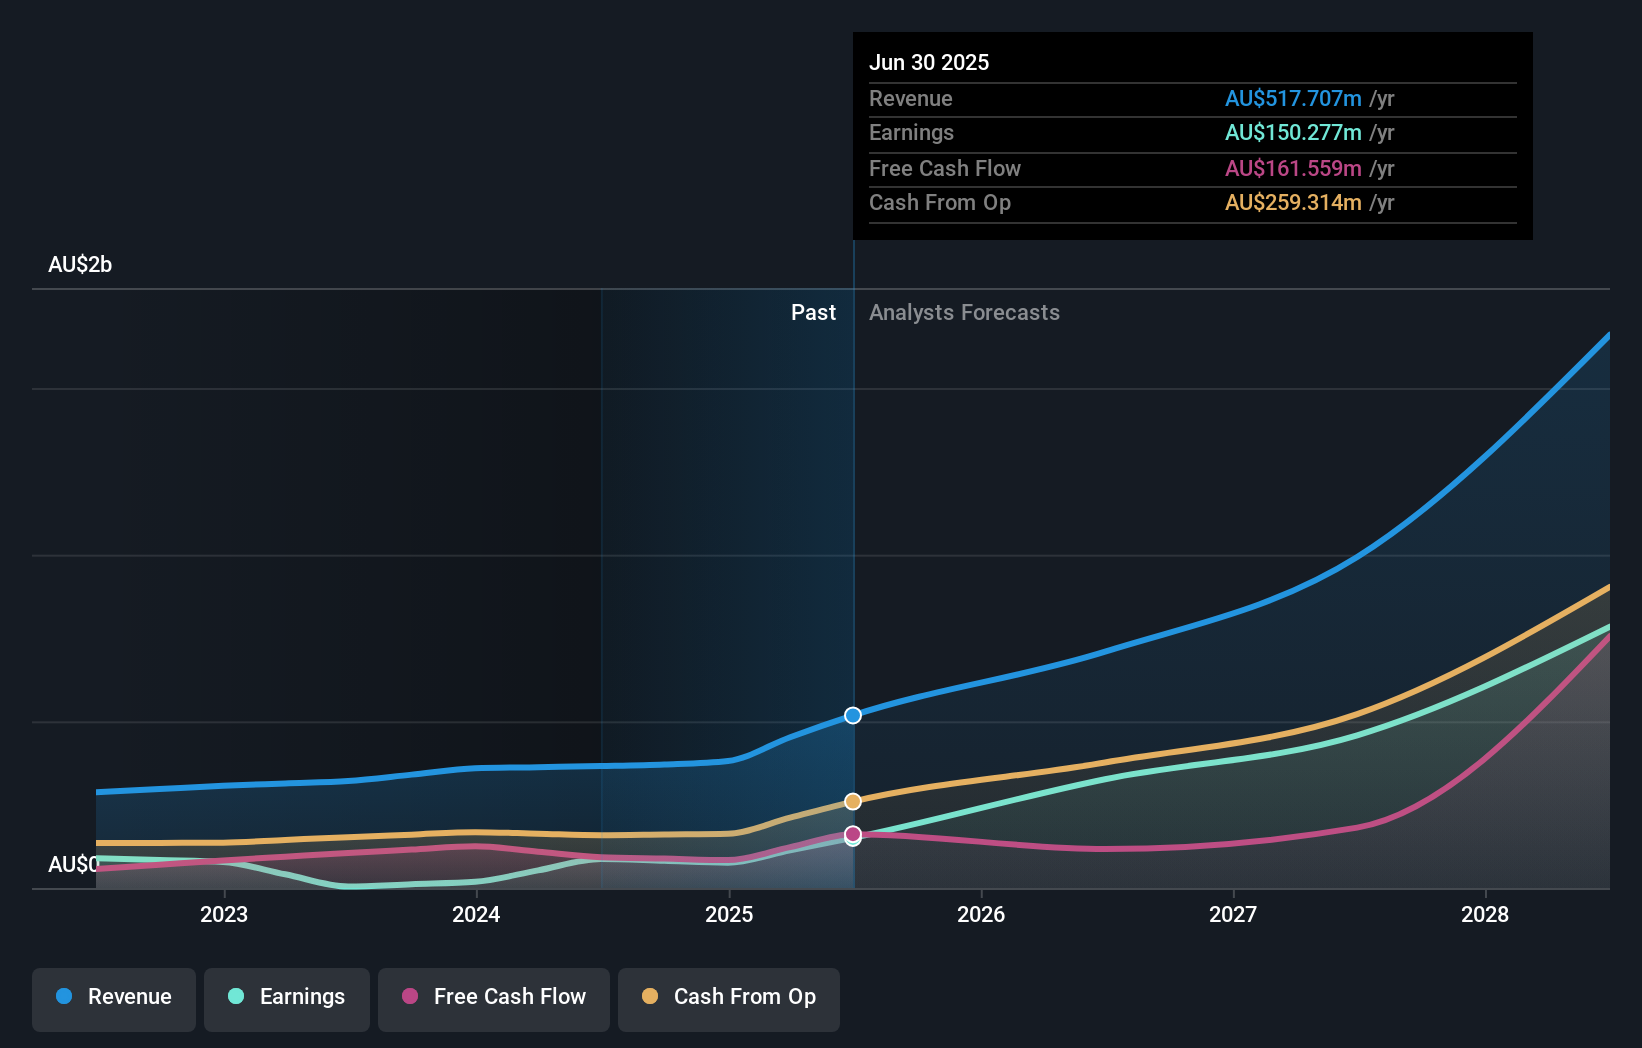Click the Analysts Forecasts label
Image resolution: width=1642 pixels, height=1048 pixels.
pos(963,312)
